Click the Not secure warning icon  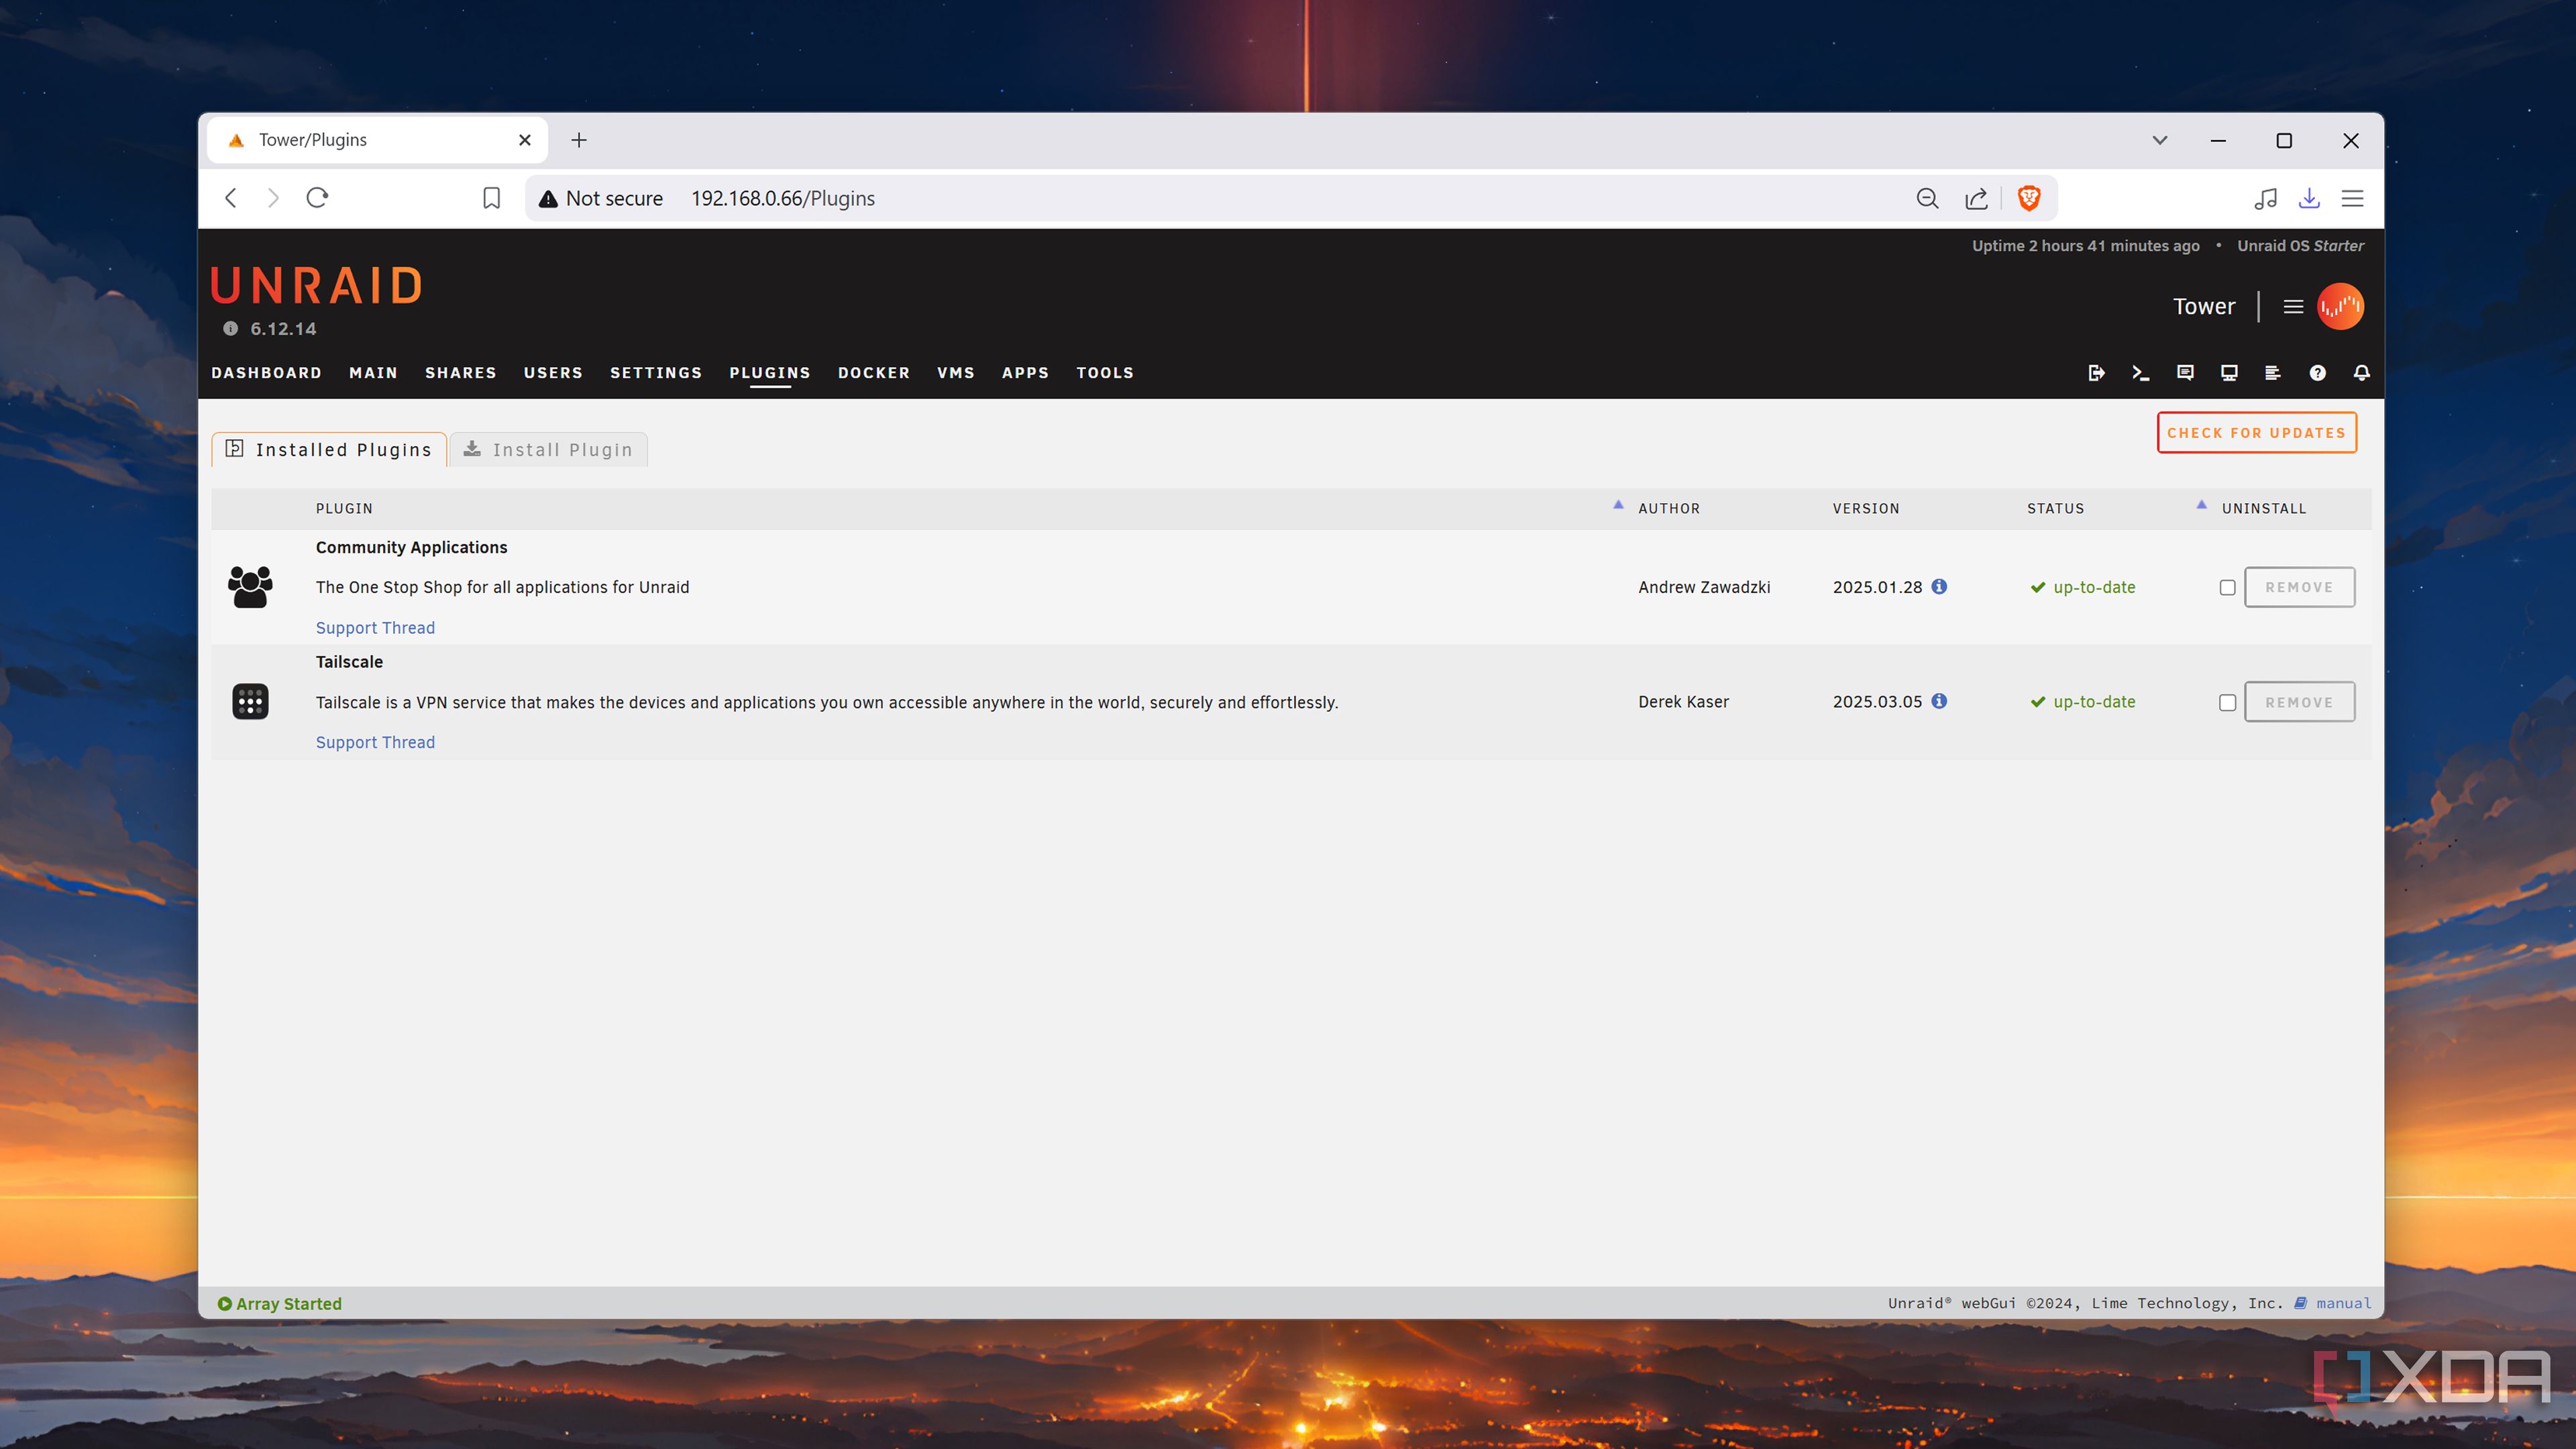click(548, 198)
